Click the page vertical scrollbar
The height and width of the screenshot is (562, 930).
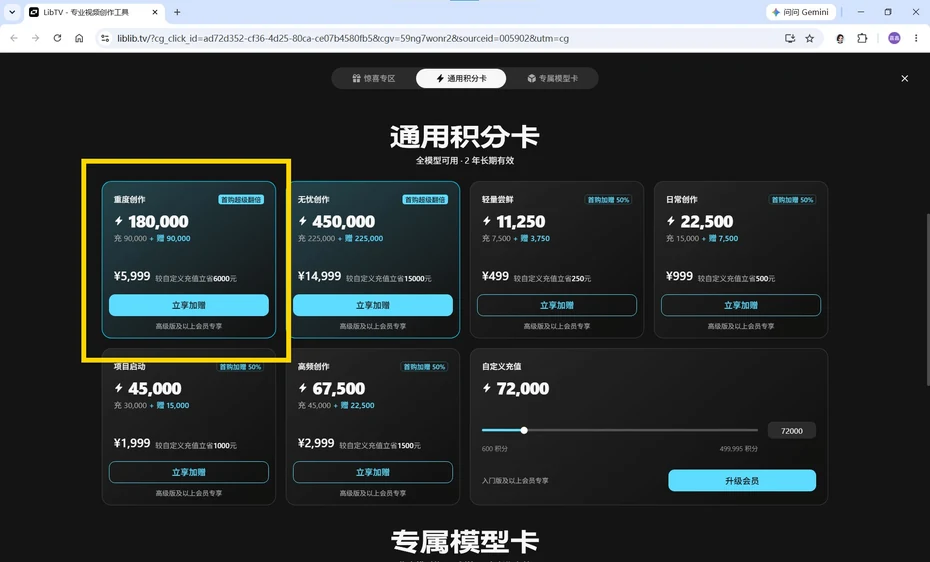(x=926, y=299)
